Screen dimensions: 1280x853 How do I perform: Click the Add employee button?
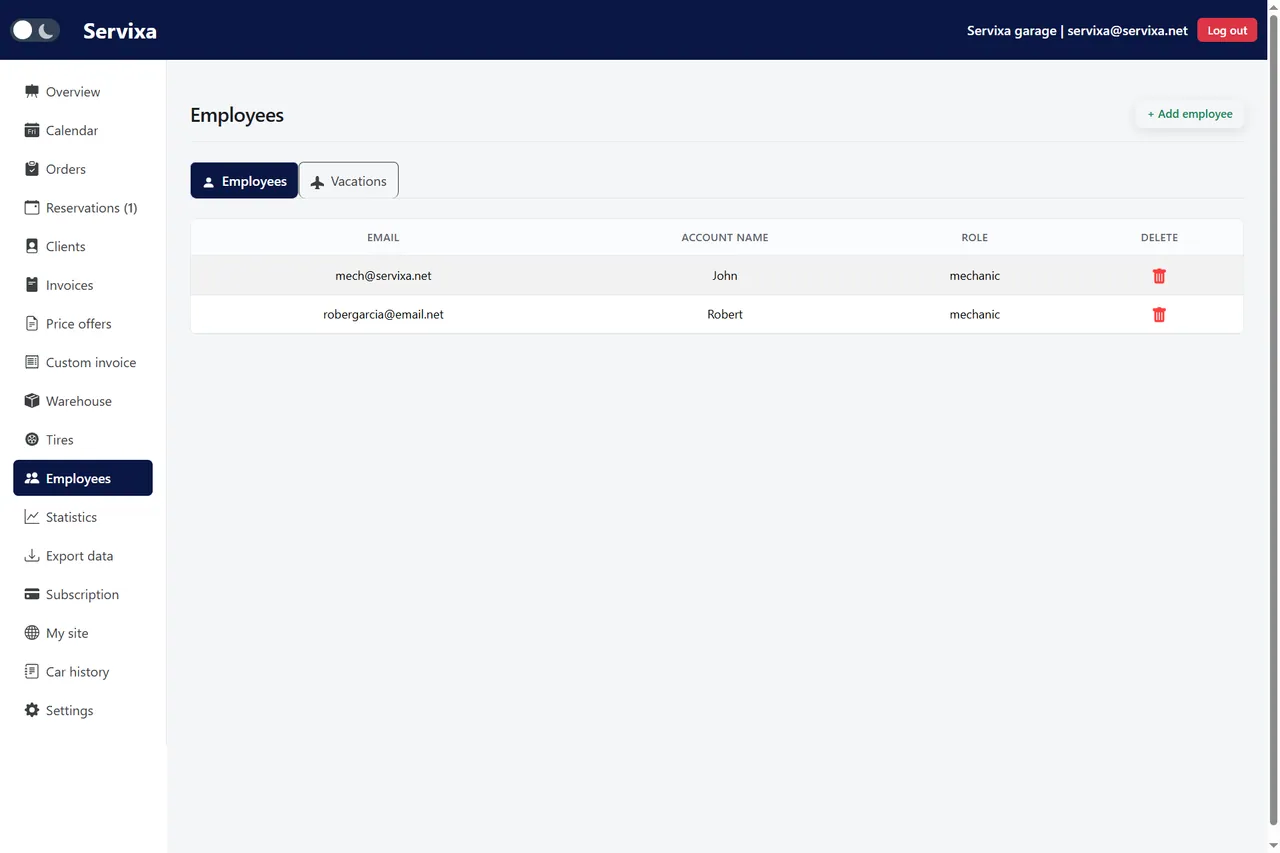[x=1190, y=114]
